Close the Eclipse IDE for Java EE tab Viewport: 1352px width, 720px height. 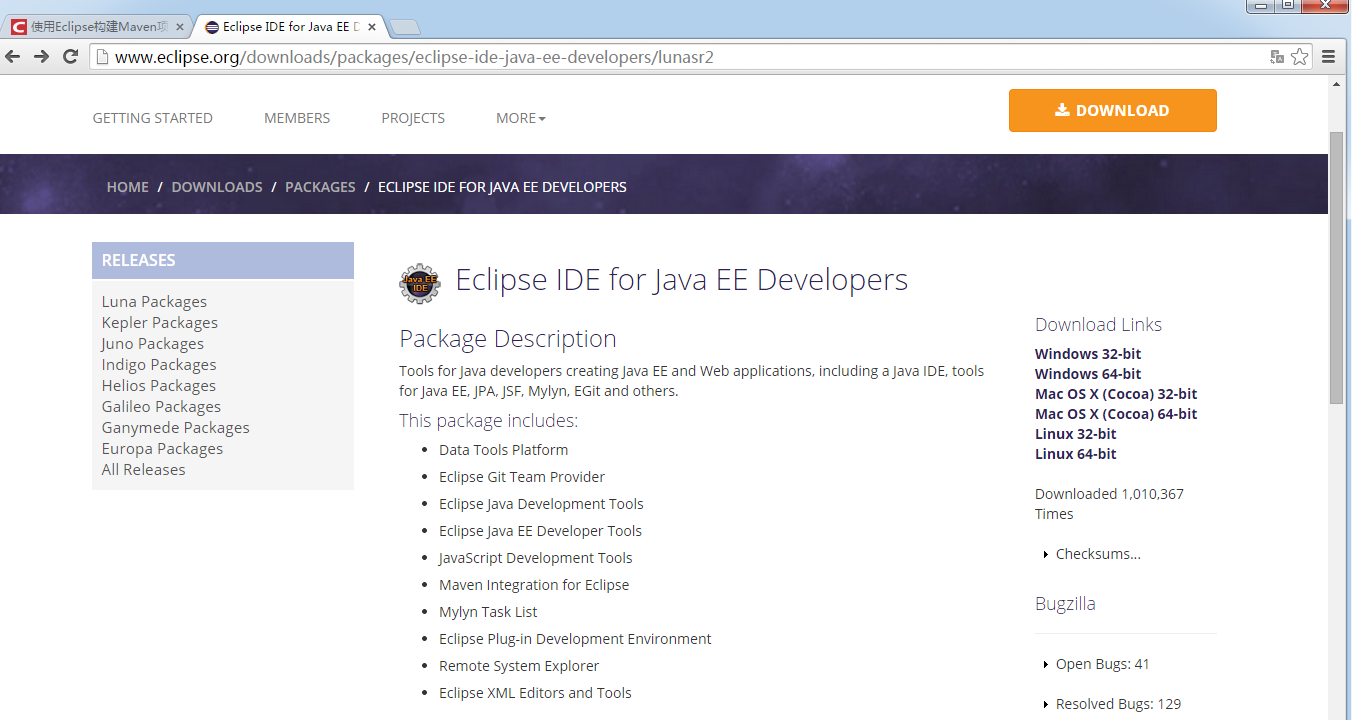pos(373,27)
